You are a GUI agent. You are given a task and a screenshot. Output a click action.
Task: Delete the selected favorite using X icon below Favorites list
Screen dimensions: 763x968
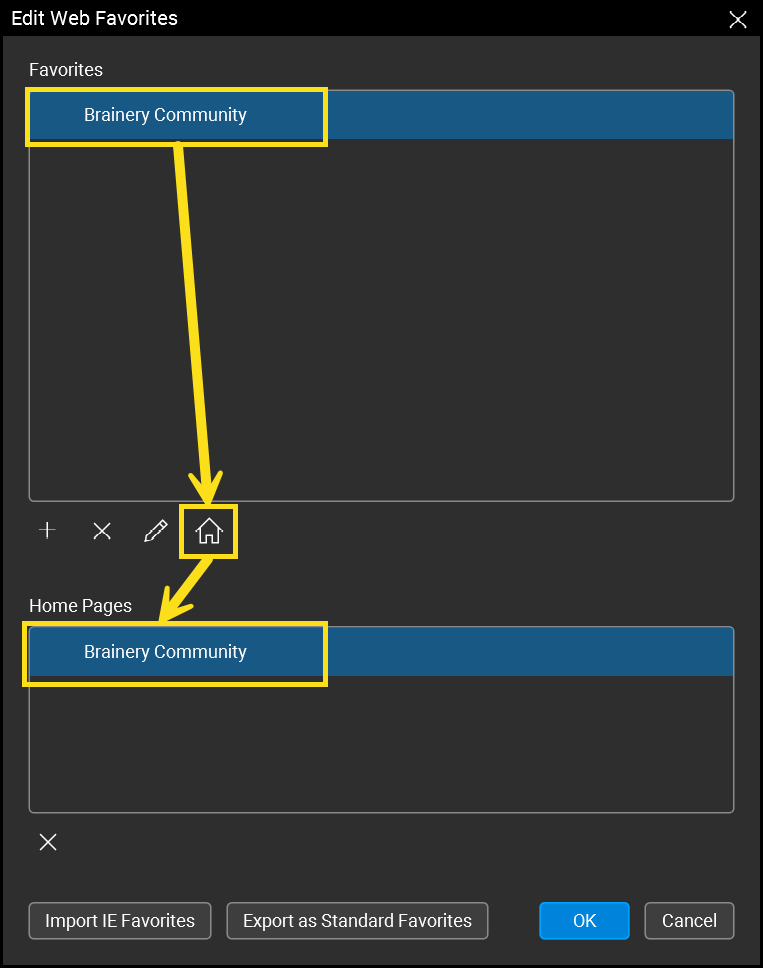101,531
